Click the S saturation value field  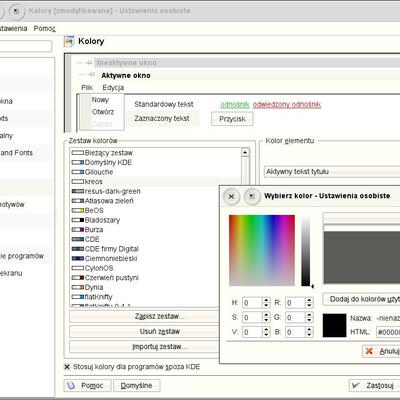(x=252, y=318)
